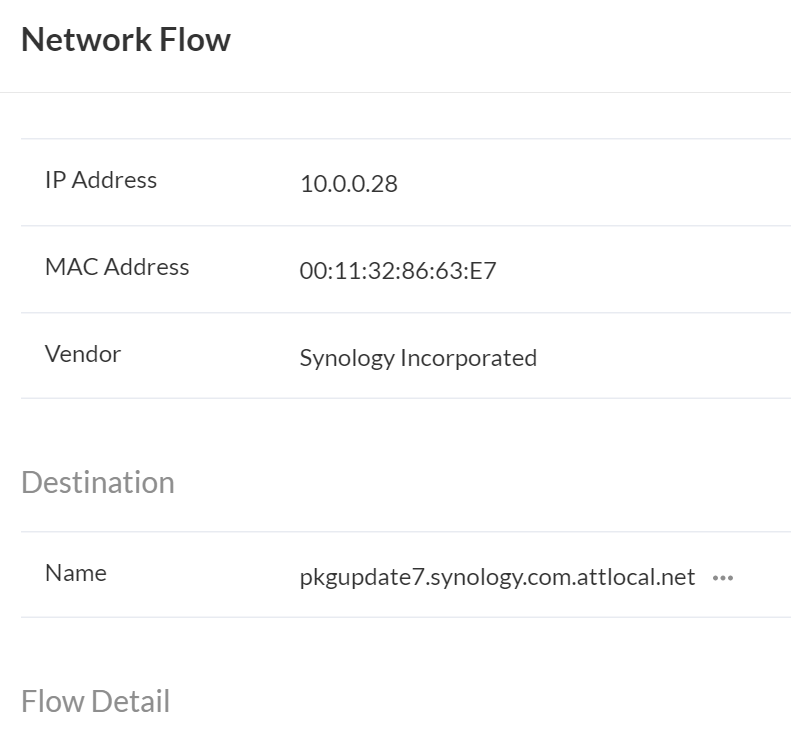
Task: Click the word Synology in vendor value
Action: tap(346, 358)
